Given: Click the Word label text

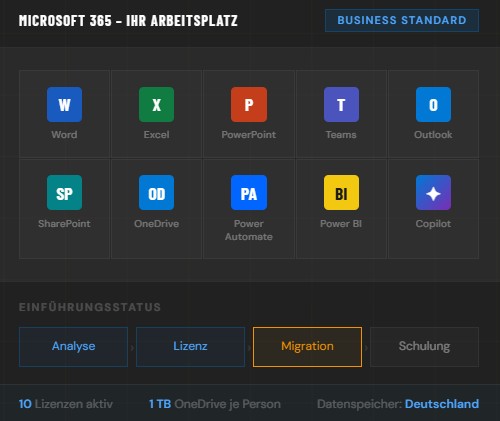Looking at the screenshot, I should pos(64,135).
